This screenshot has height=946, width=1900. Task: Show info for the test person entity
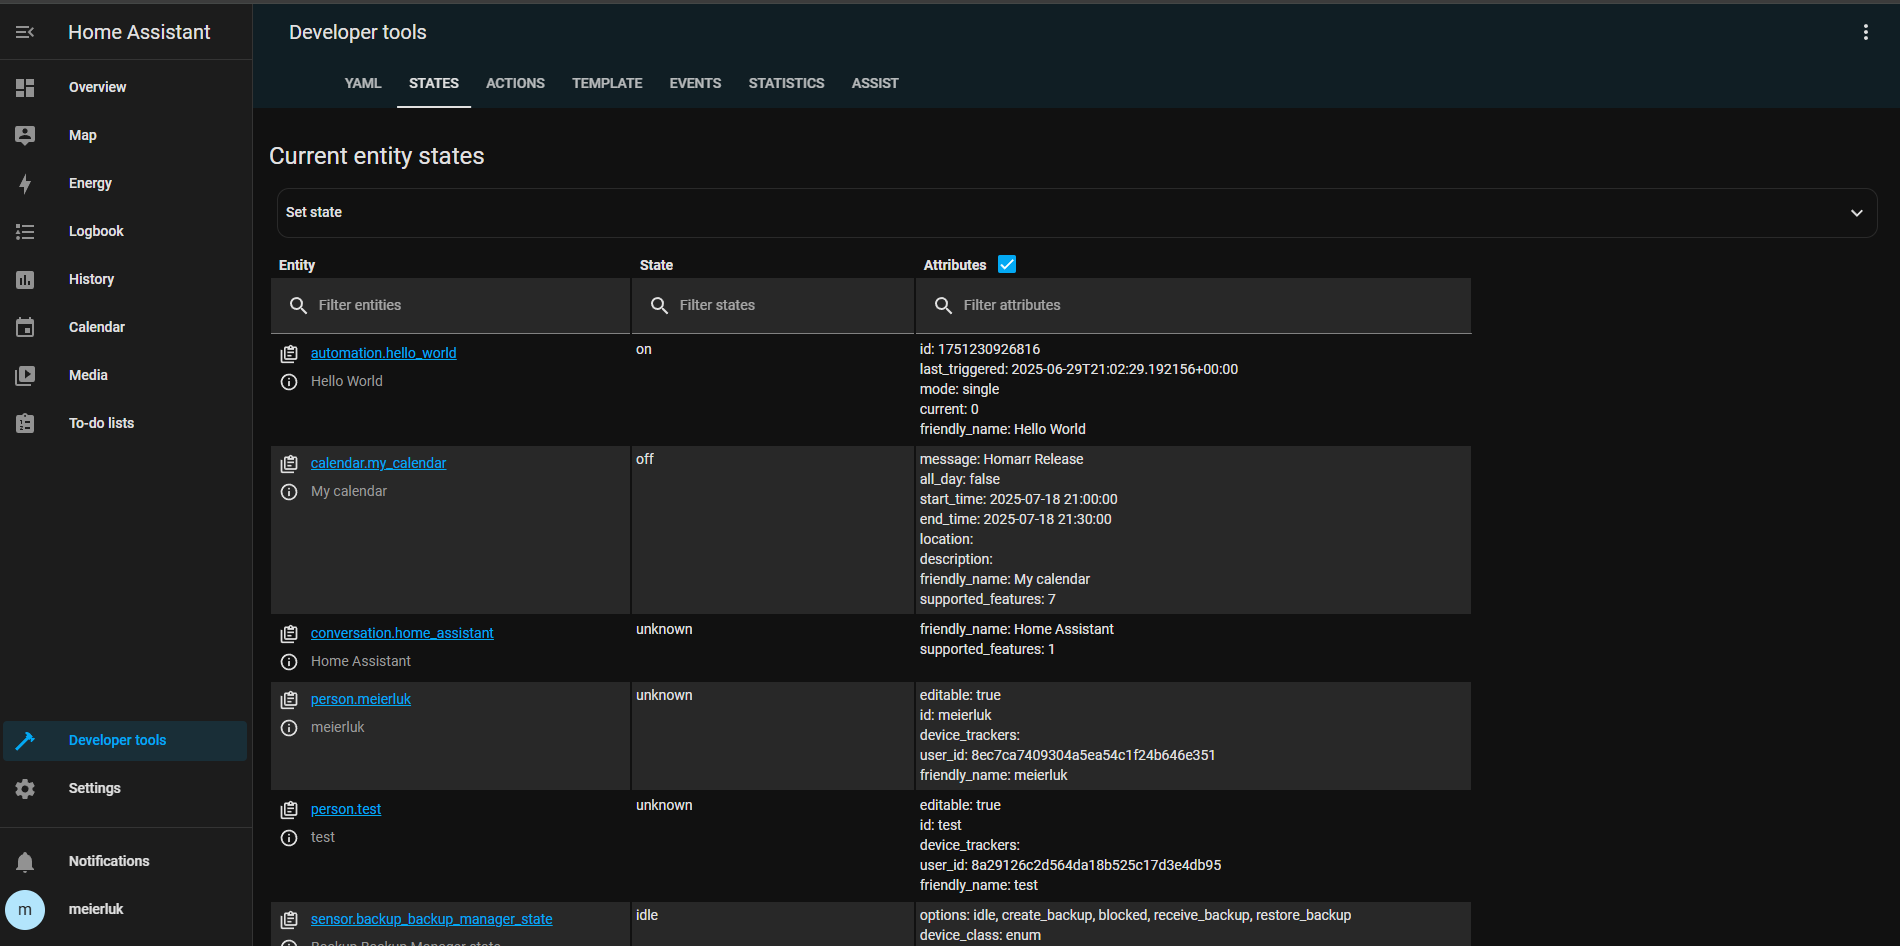click(x=289, y=837)
